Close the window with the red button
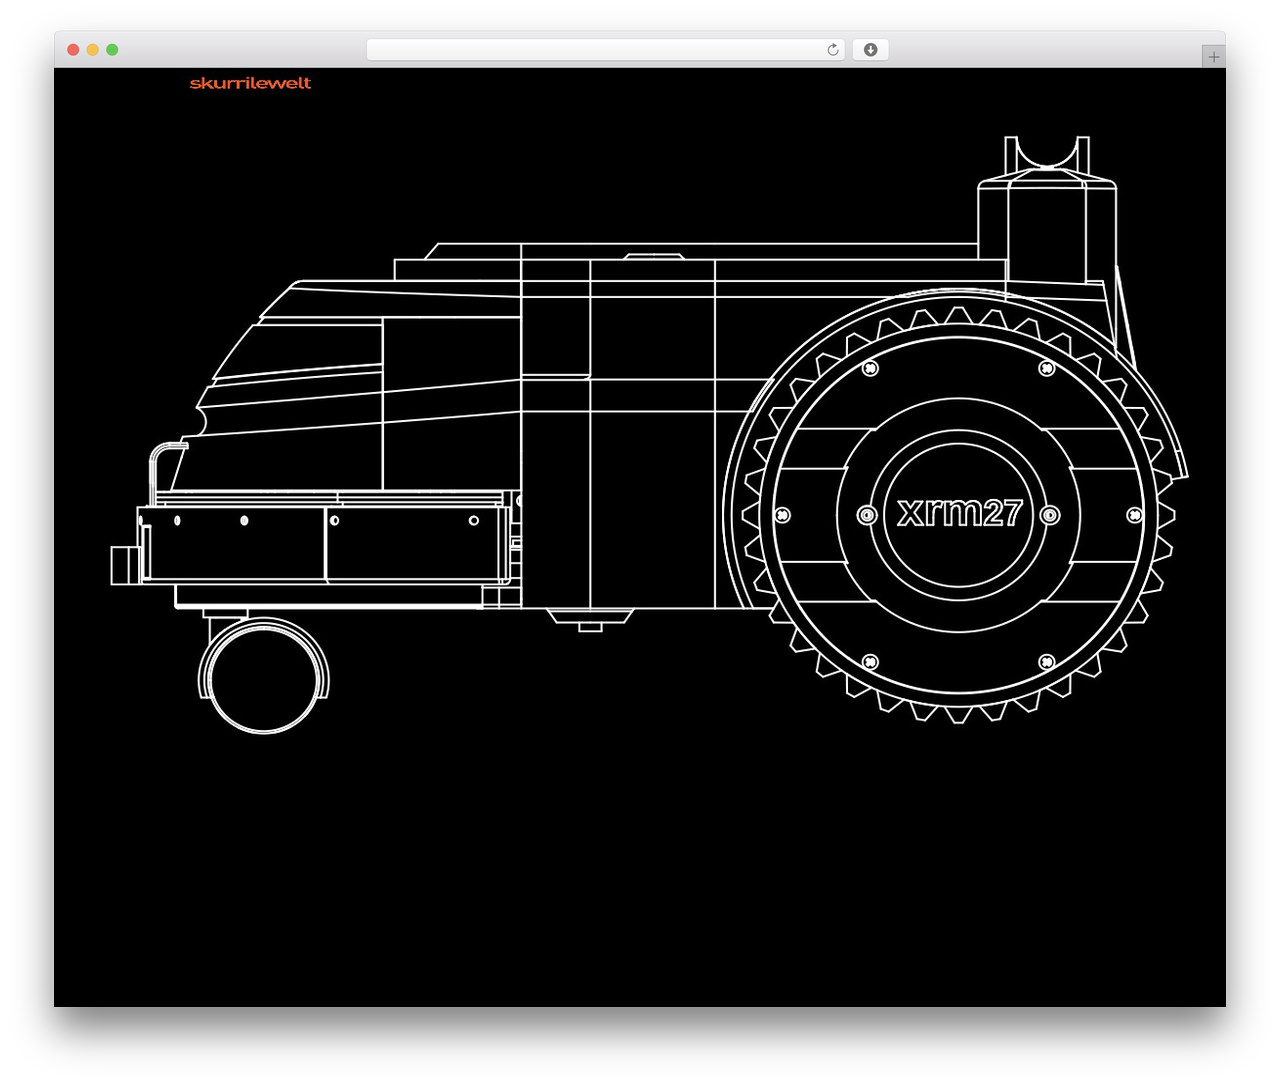The image size is (1280, 1084). coord(73,50)
